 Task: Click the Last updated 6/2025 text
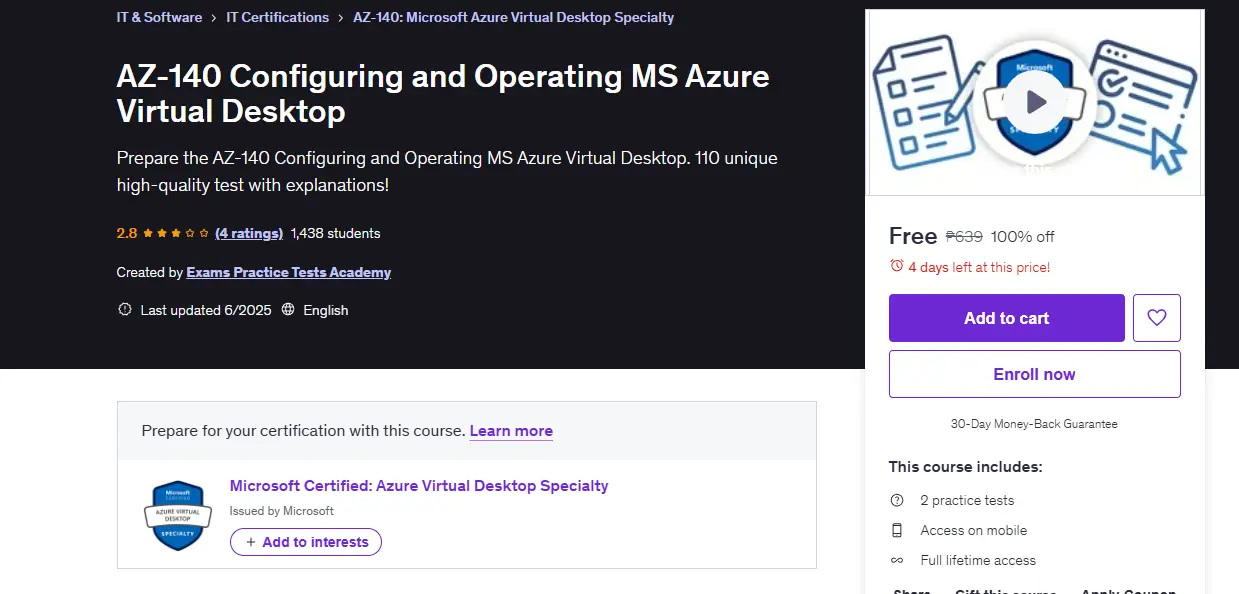tap(206, 310)
